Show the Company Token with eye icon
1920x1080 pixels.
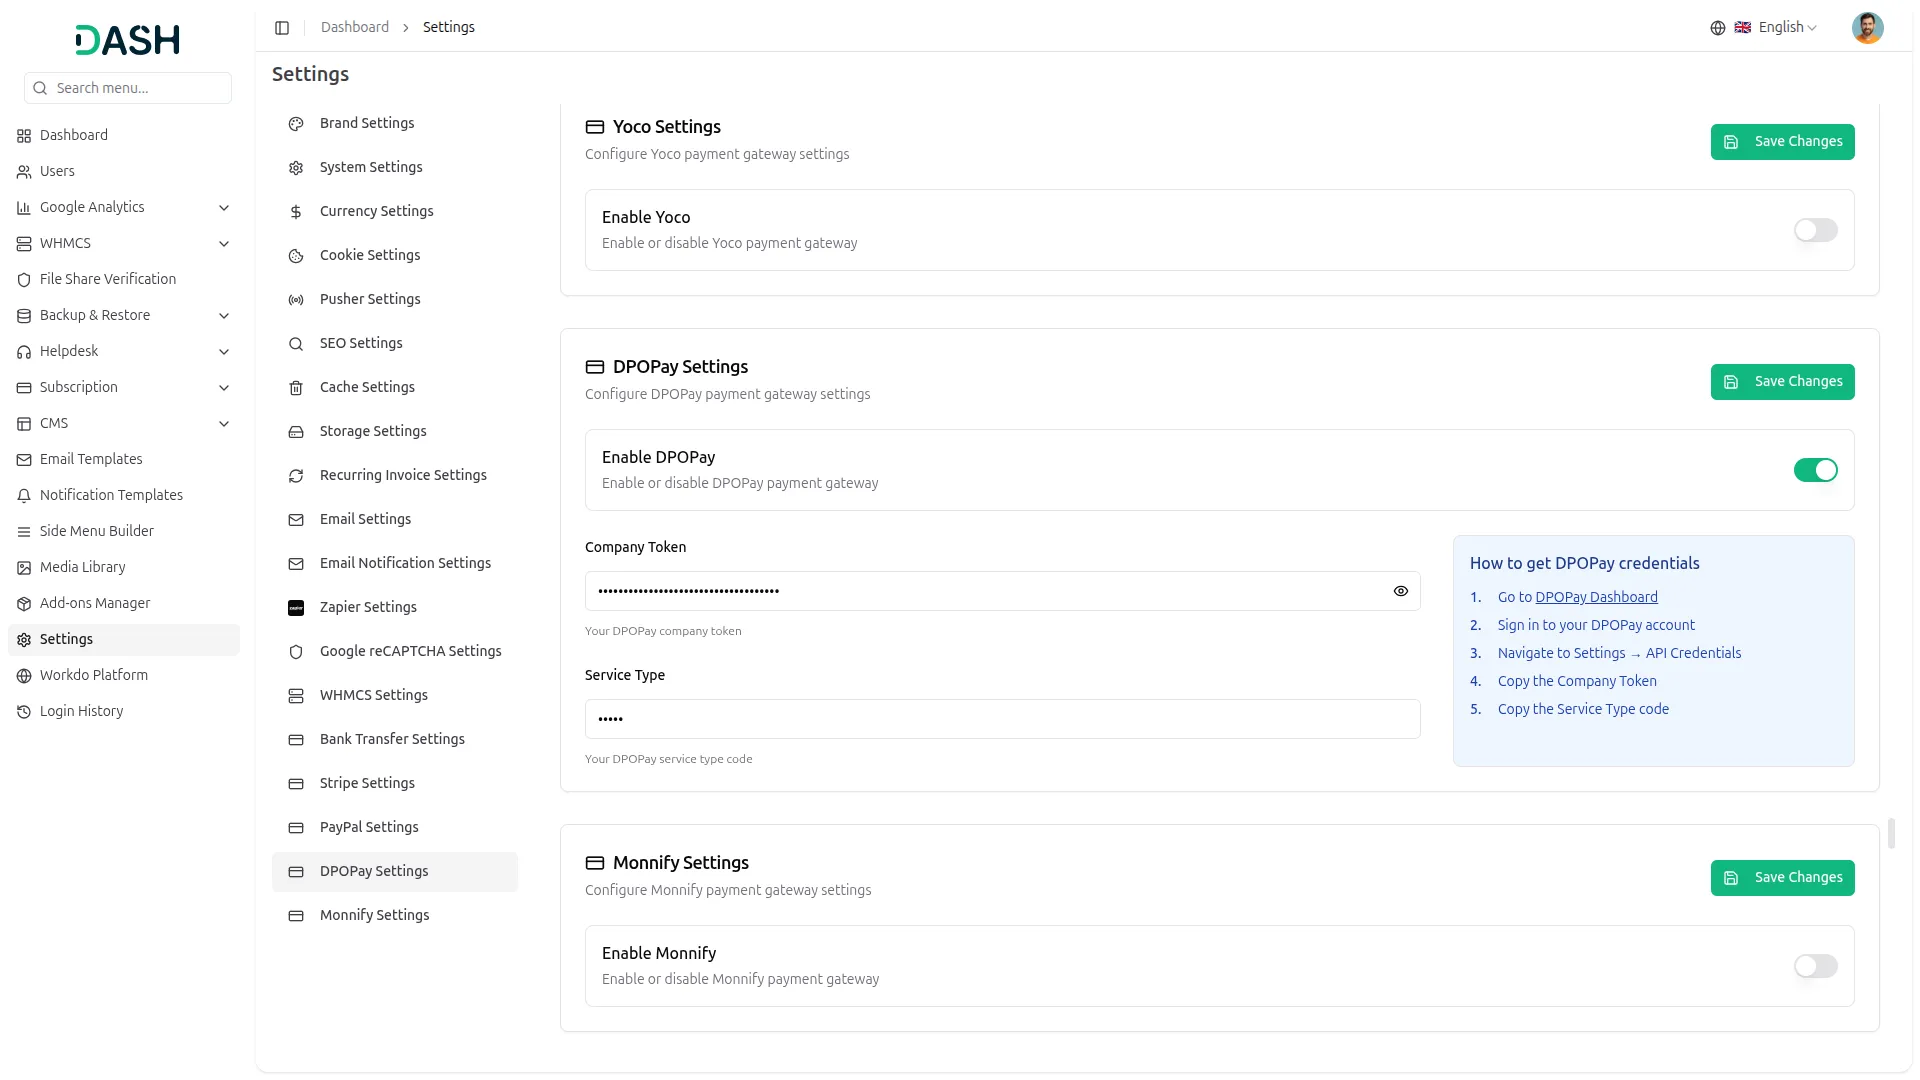tap(1400, 591)
